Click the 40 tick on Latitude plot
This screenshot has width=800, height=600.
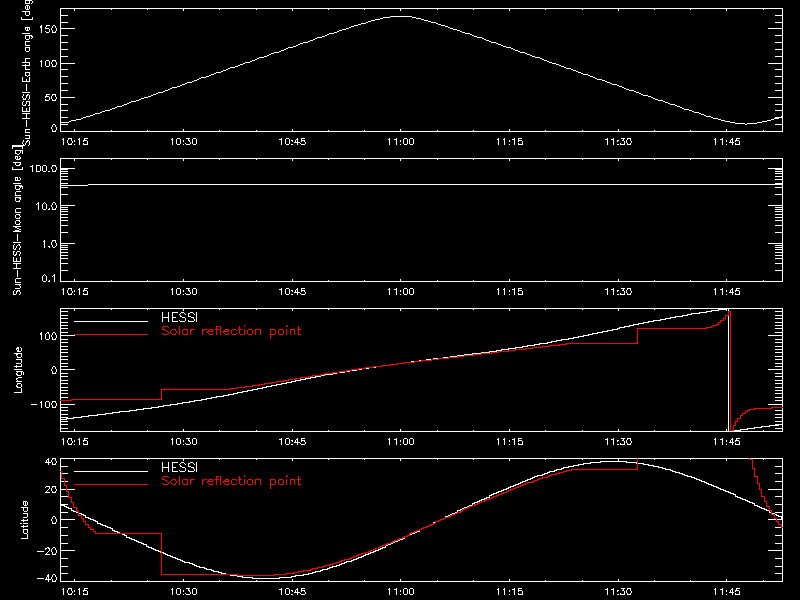click(51, 462)
